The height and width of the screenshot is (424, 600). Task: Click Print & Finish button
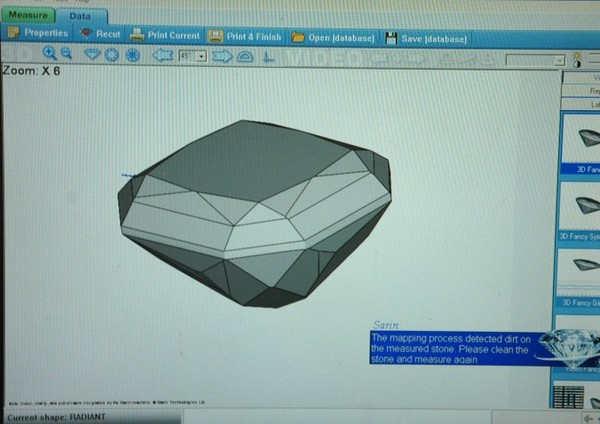[x=245, y=36]
